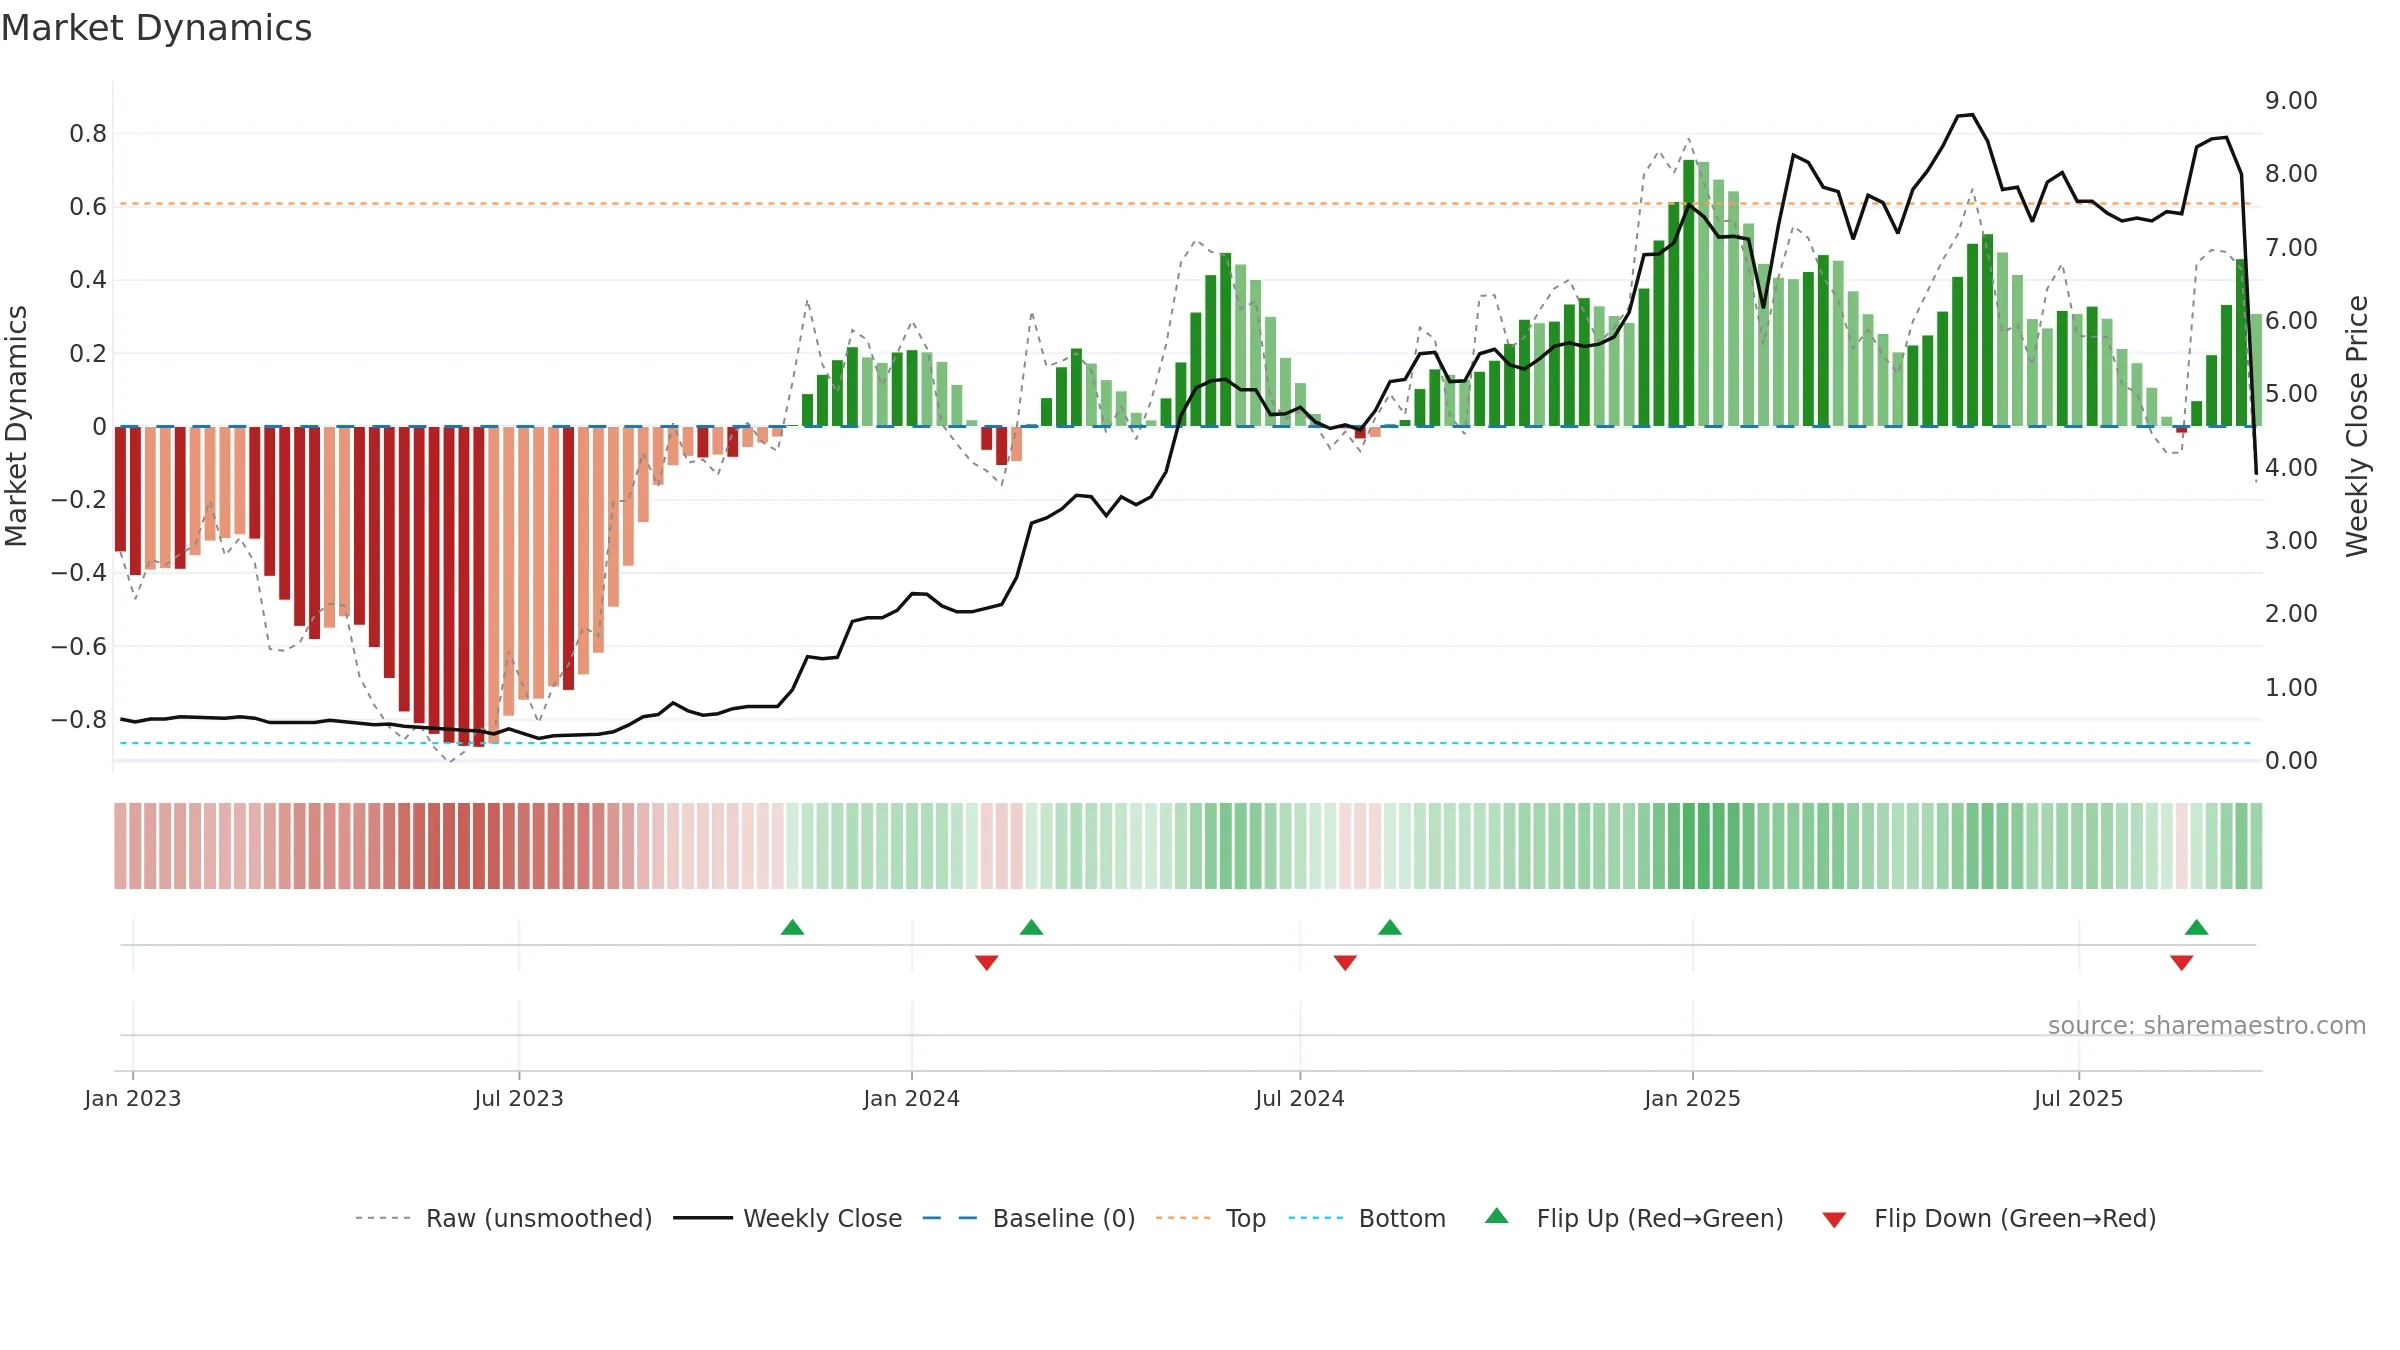The width and height of the screenshot is (2400, 1350).
Task: Click the 0.6 left axis tick label
Action: [88, 206]
